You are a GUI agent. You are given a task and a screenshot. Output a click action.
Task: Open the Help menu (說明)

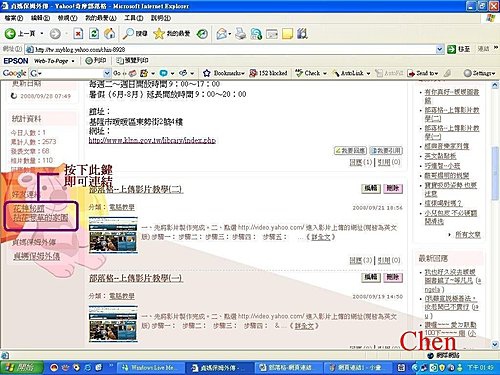click(x=161, y=18)
